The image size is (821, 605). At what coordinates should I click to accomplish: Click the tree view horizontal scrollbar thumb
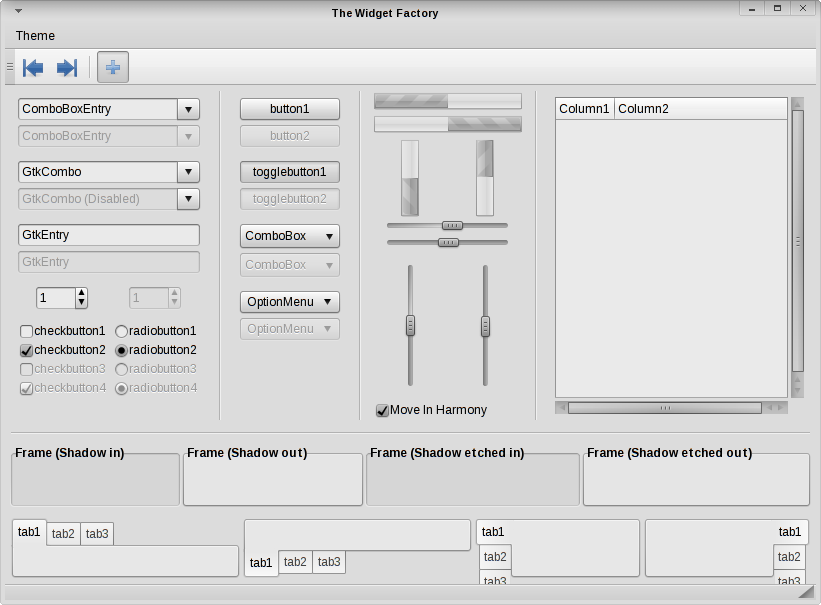point(665,408)
